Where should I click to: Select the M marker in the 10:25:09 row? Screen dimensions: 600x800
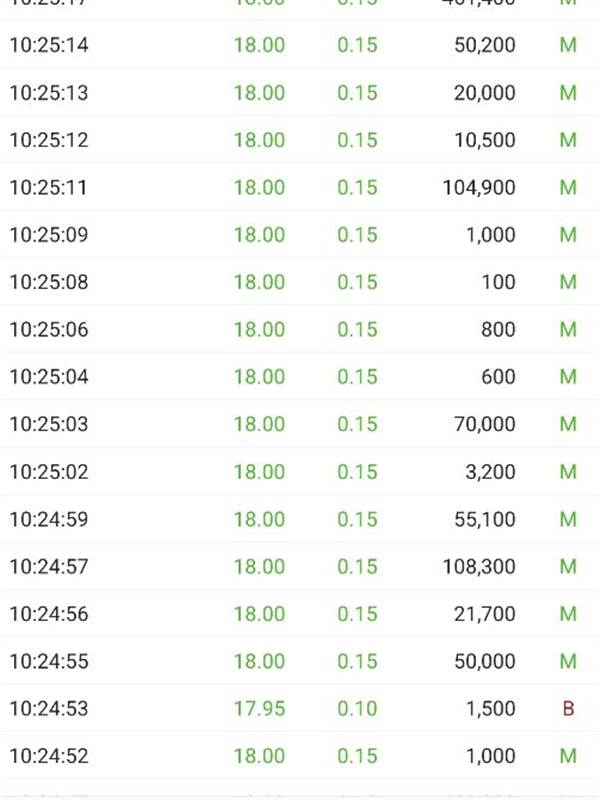(x=568, y=235)
